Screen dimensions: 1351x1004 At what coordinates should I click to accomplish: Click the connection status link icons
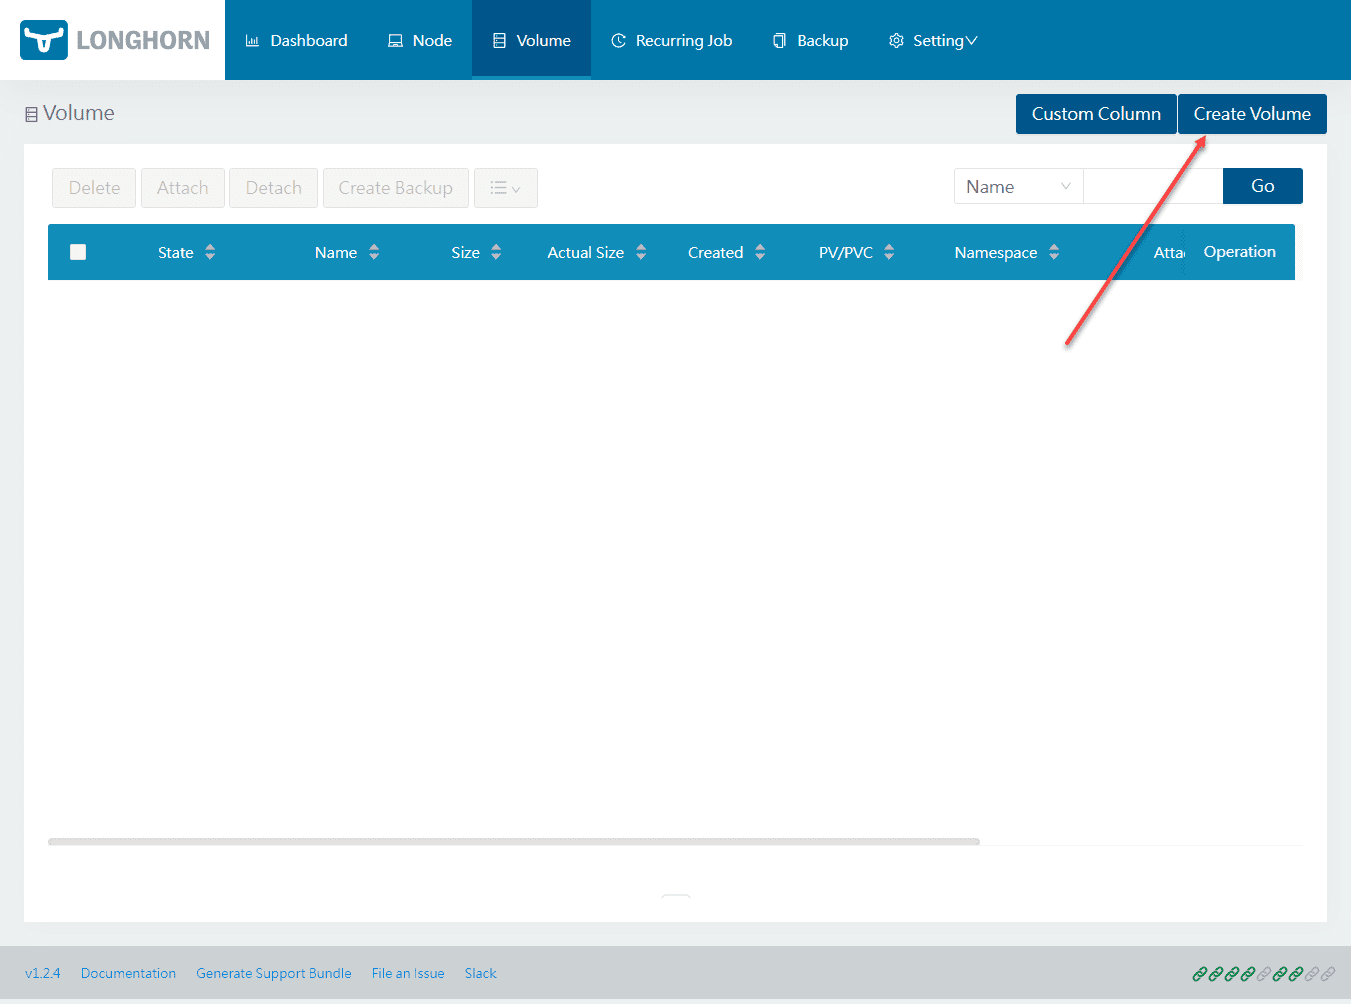pyautogui.click(x=1264, y=973)
